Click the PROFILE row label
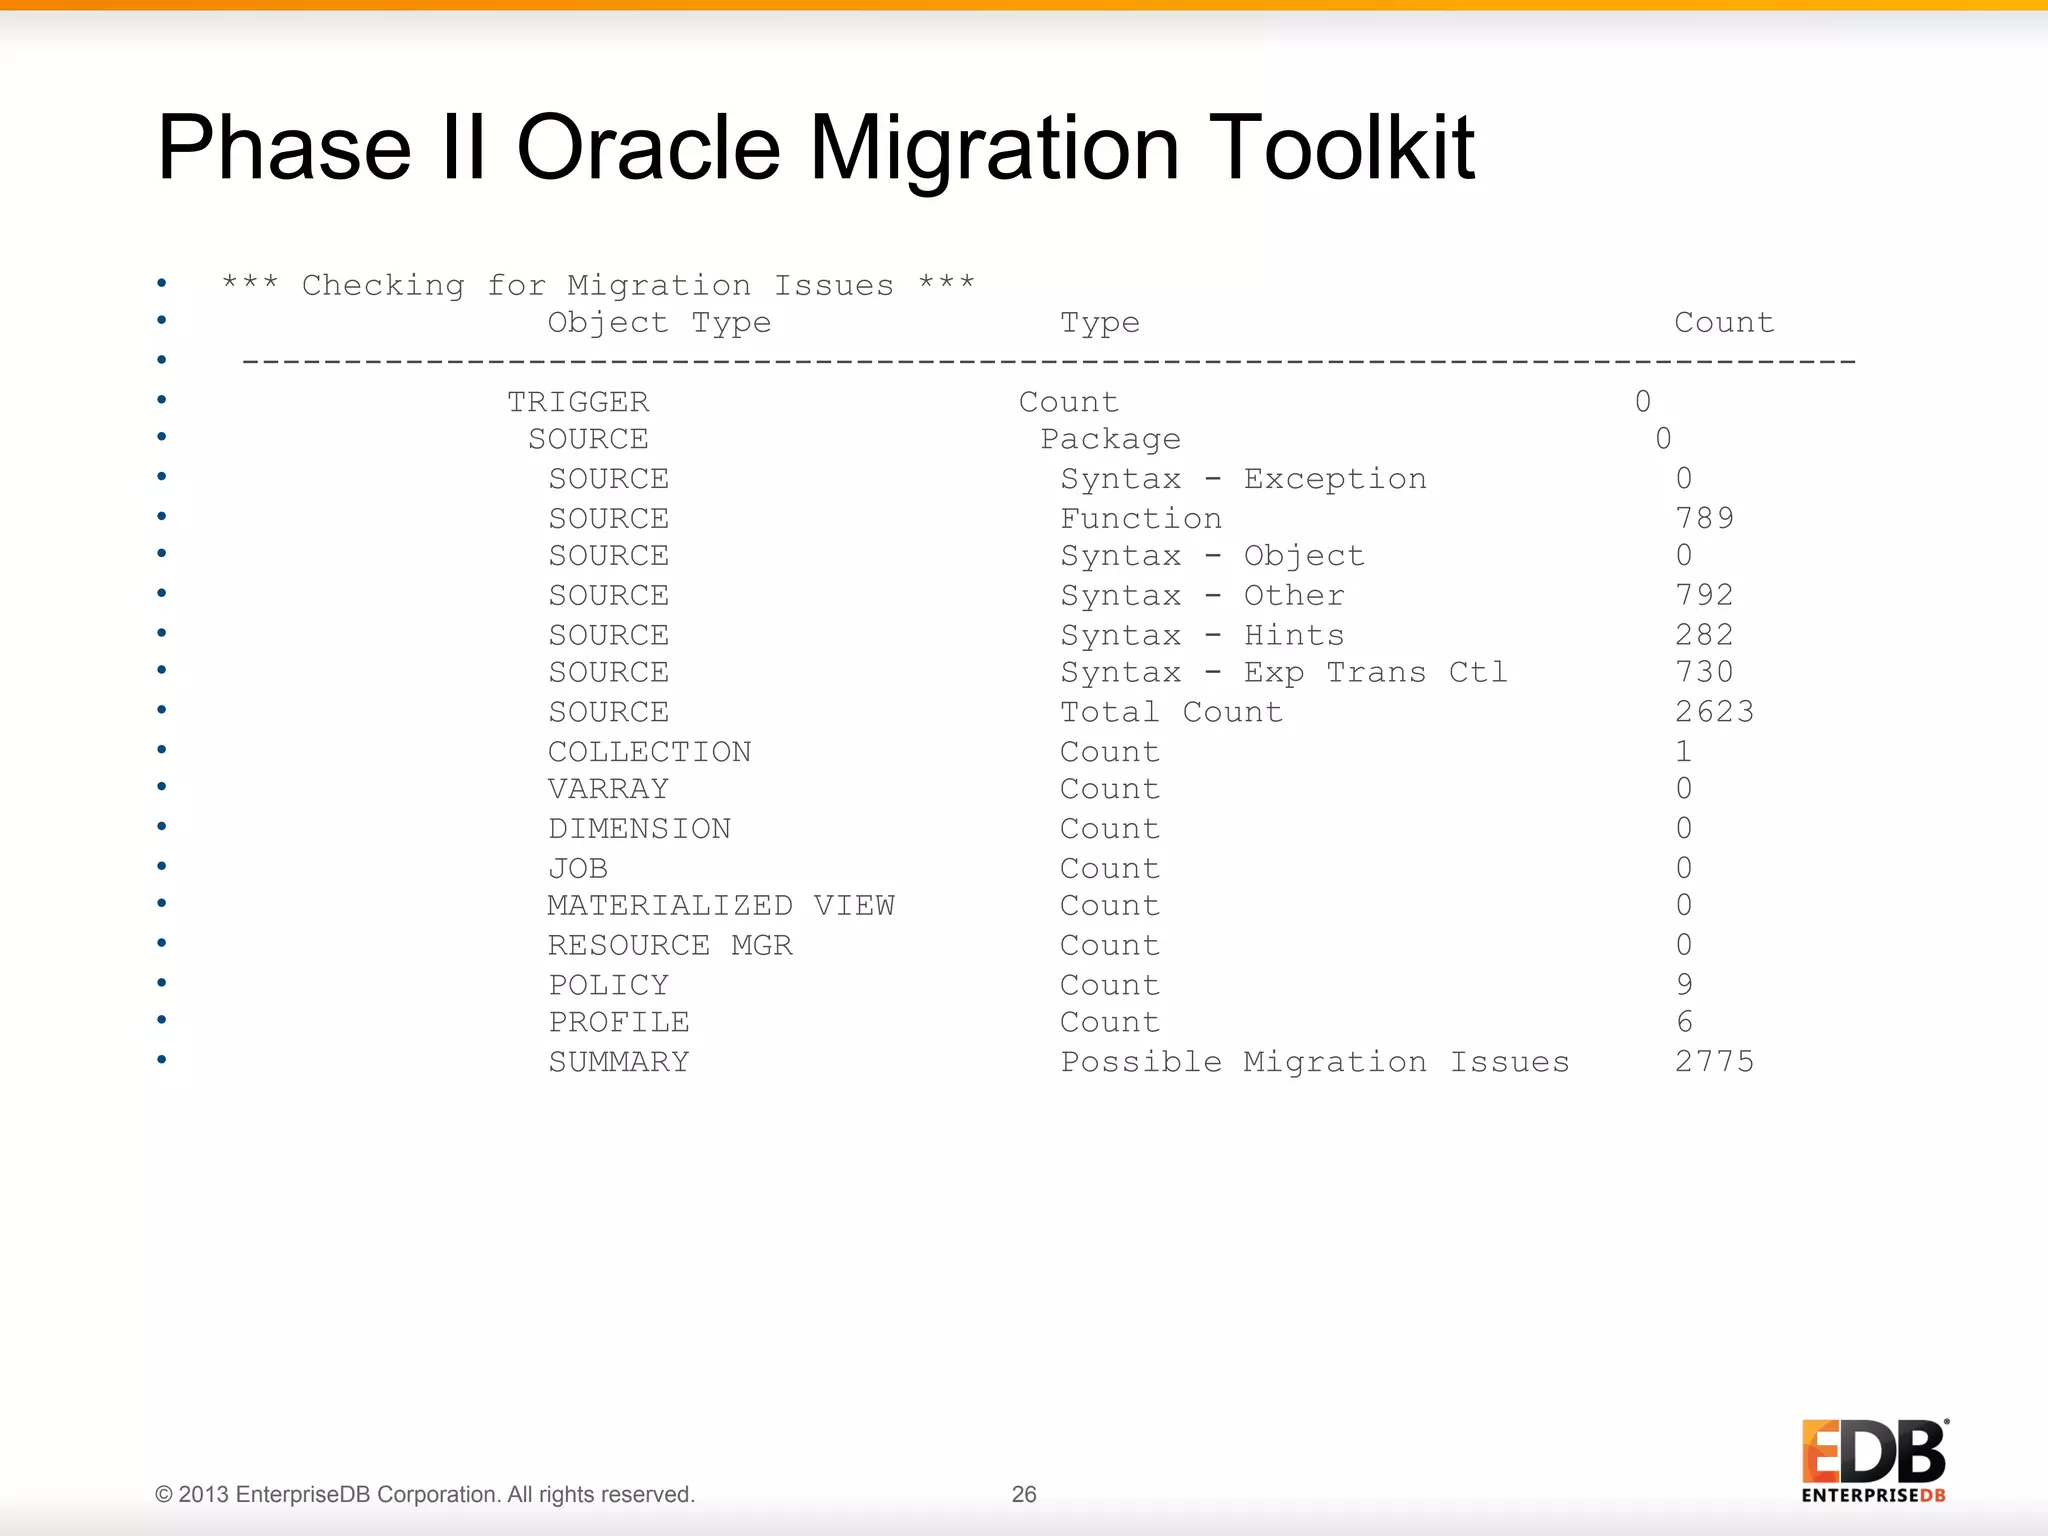Screen dimensions: 2048x1536 coord(618,1023)
